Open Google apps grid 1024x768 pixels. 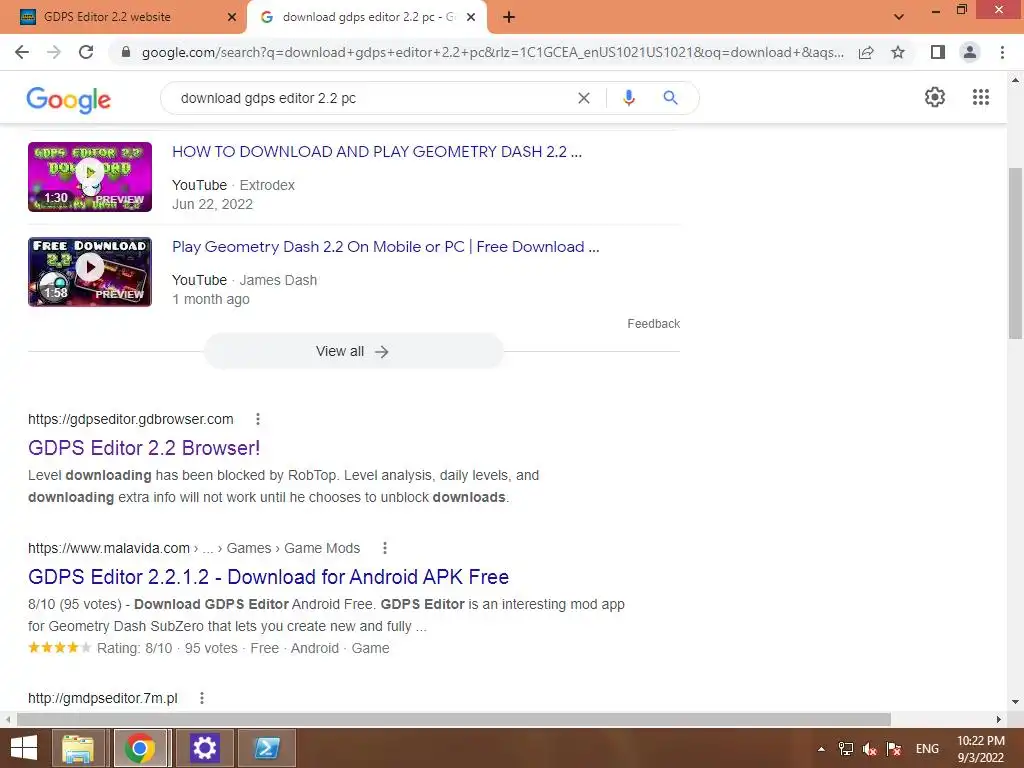tap(981, 97)
